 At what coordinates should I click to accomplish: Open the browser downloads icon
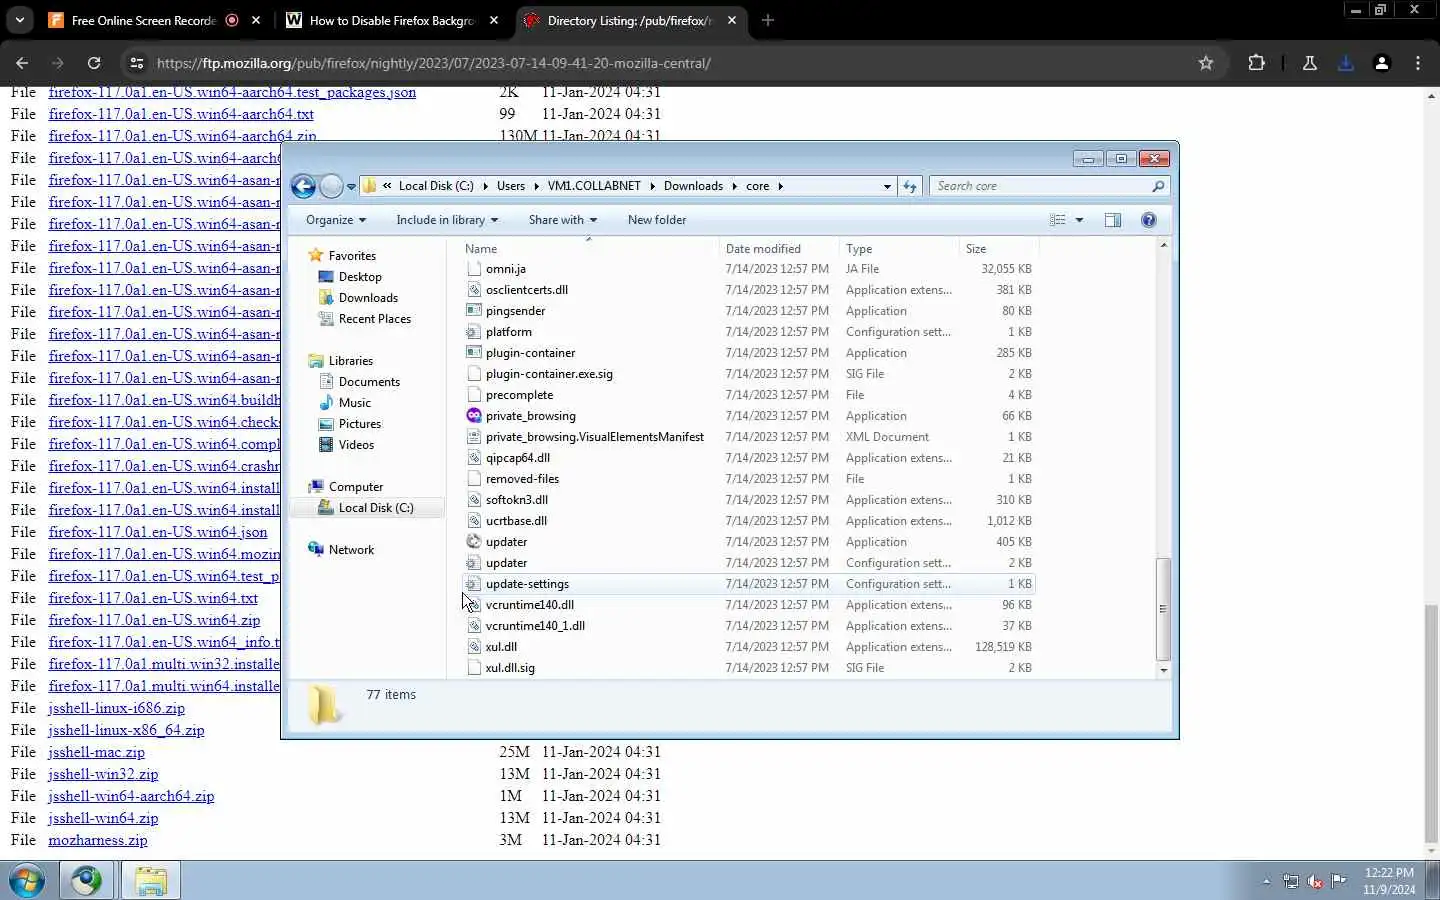(x=1345, y=63)
